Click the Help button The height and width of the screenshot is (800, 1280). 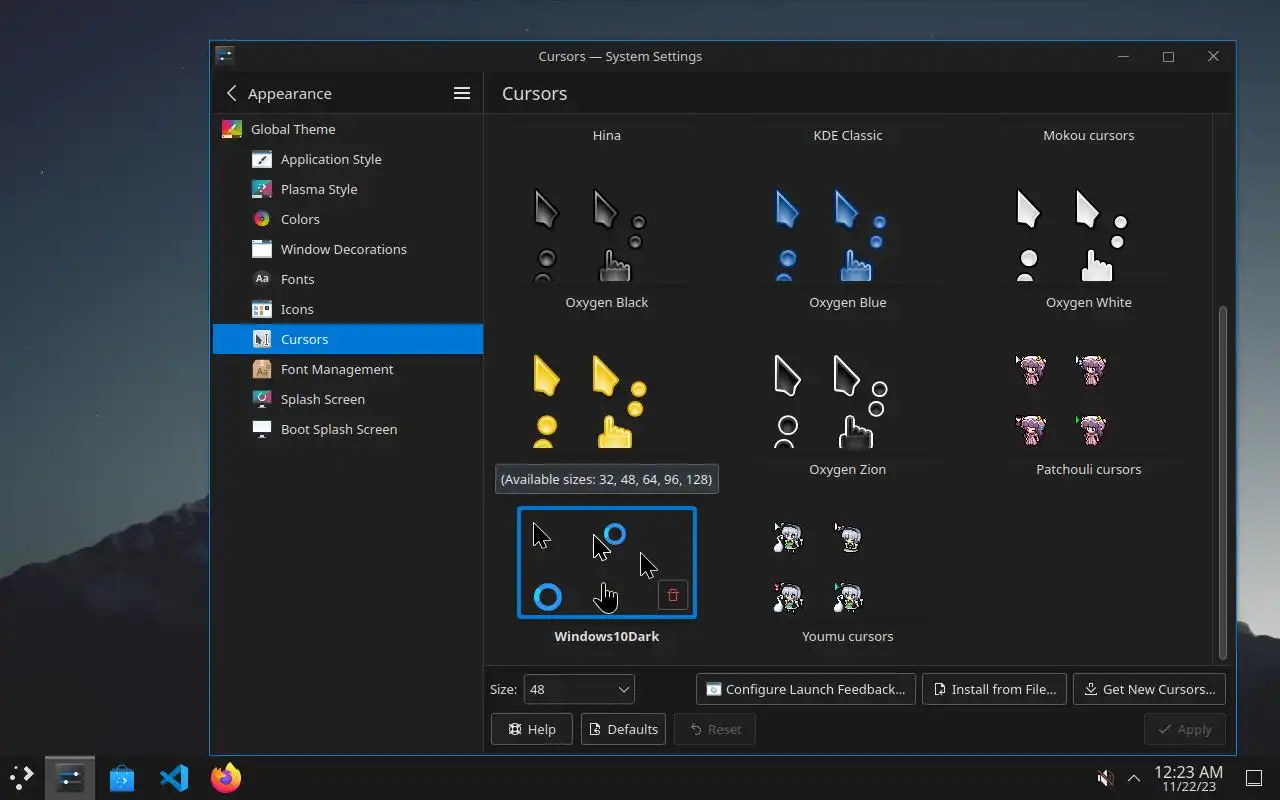click(531, 729)
